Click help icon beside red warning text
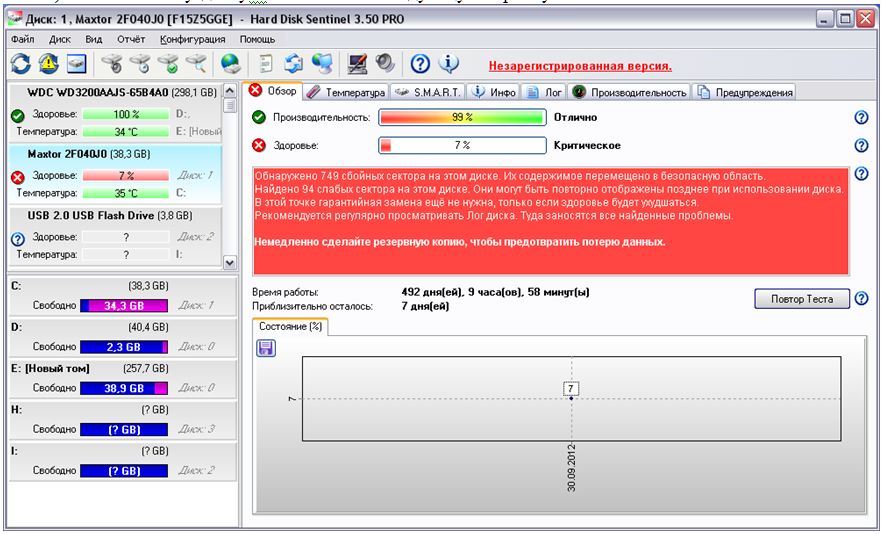Screen dimensions: 884x534 [x=861, y=174]
